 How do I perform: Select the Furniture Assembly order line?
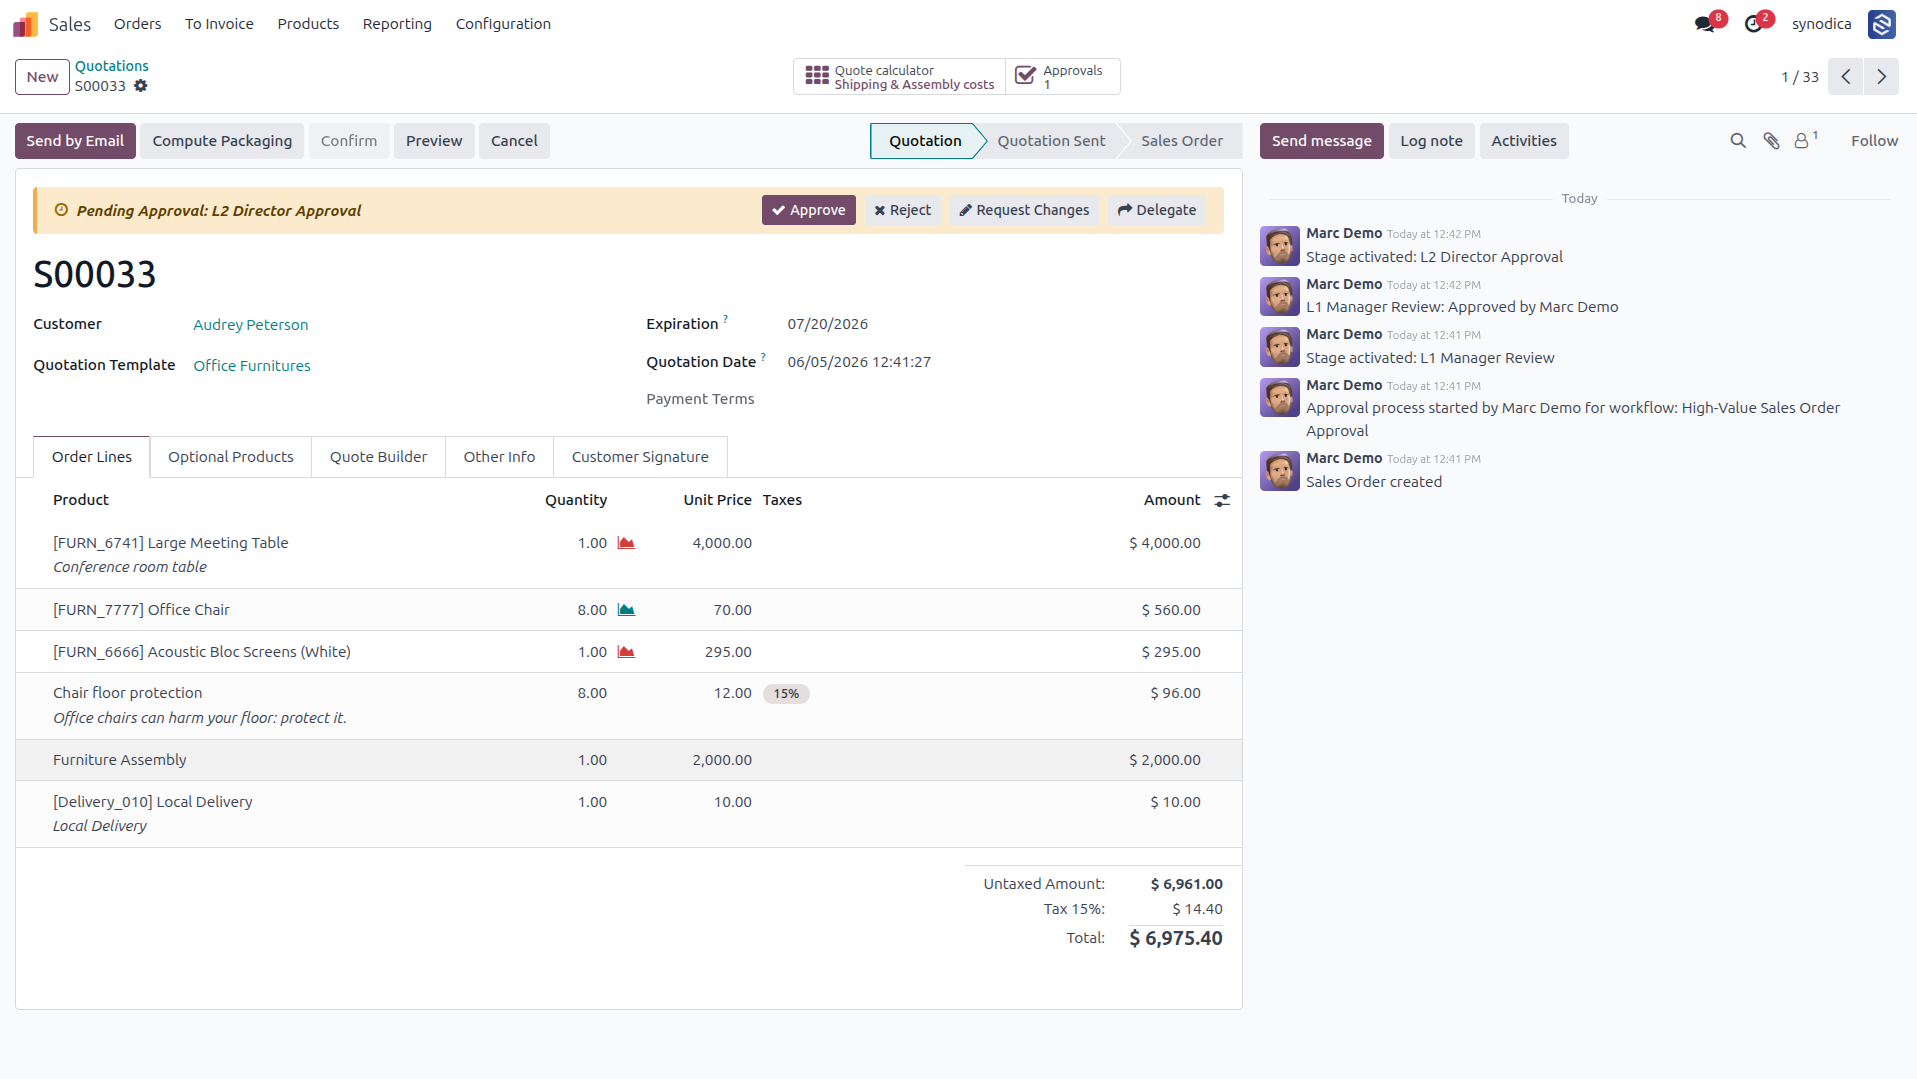(x=629, y=760)
